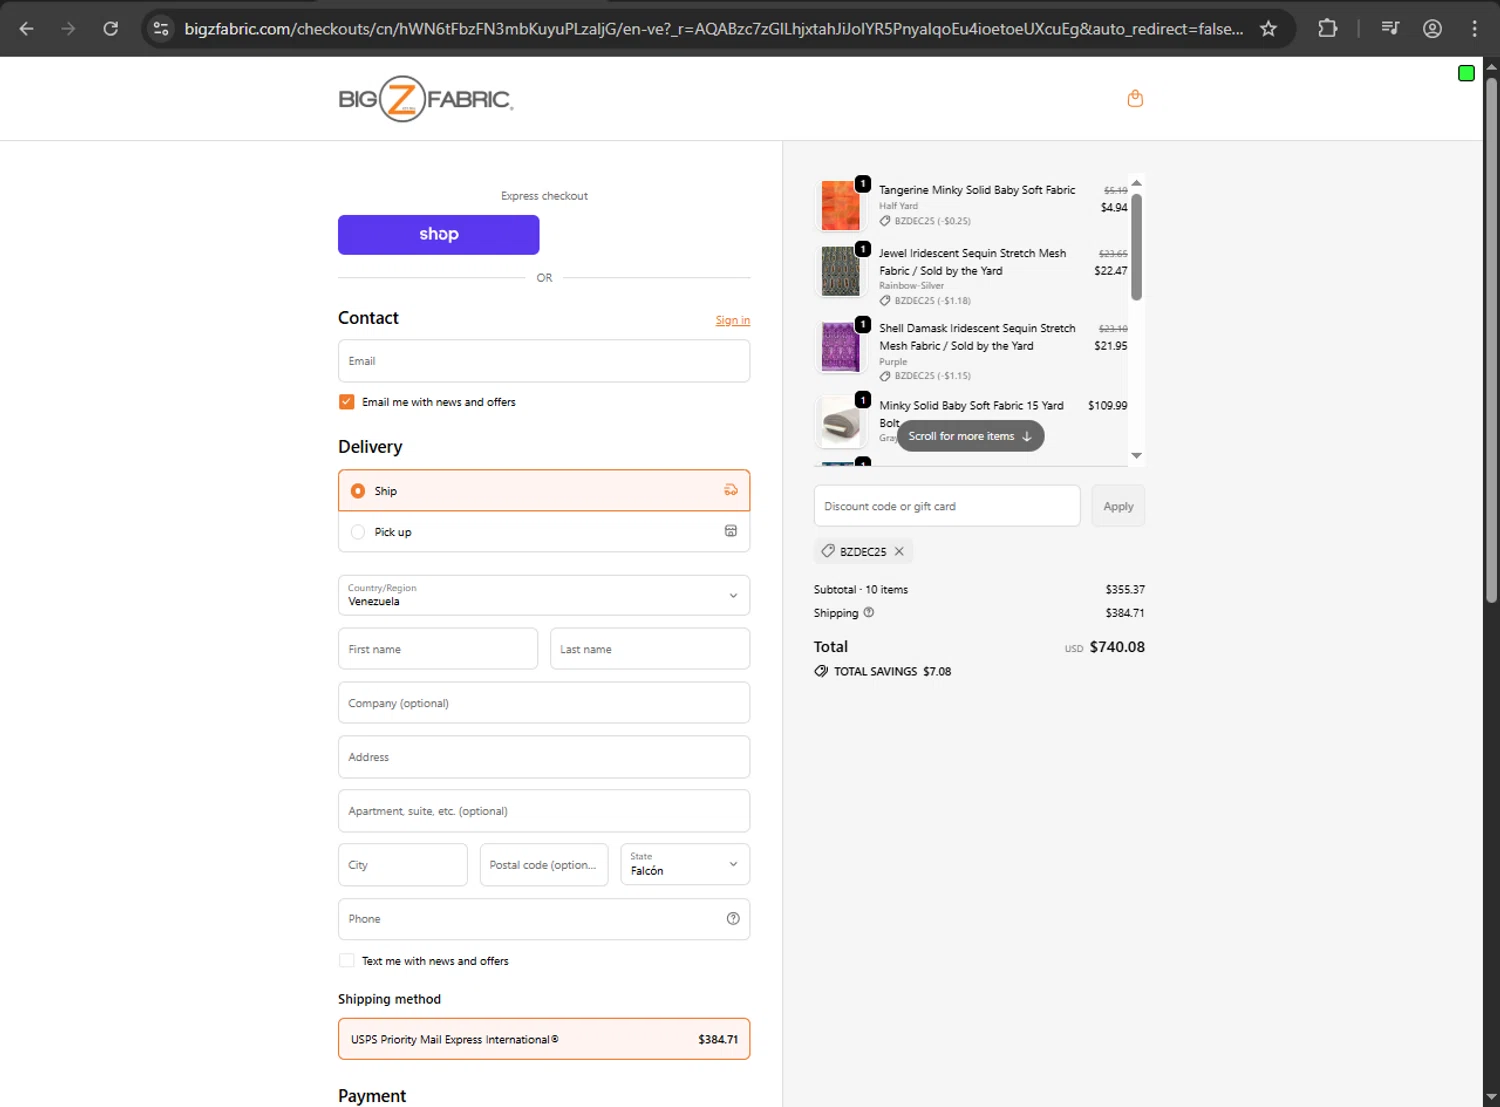Click the Total Savings tag icon
Image resolution: width=1500 pixels, height=1107 pixels.
point(821,671)
